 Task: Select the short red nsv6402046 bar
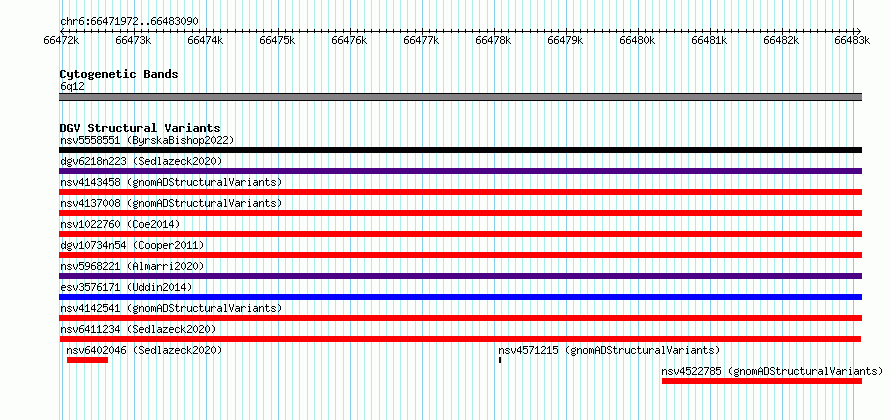point(87,360)
